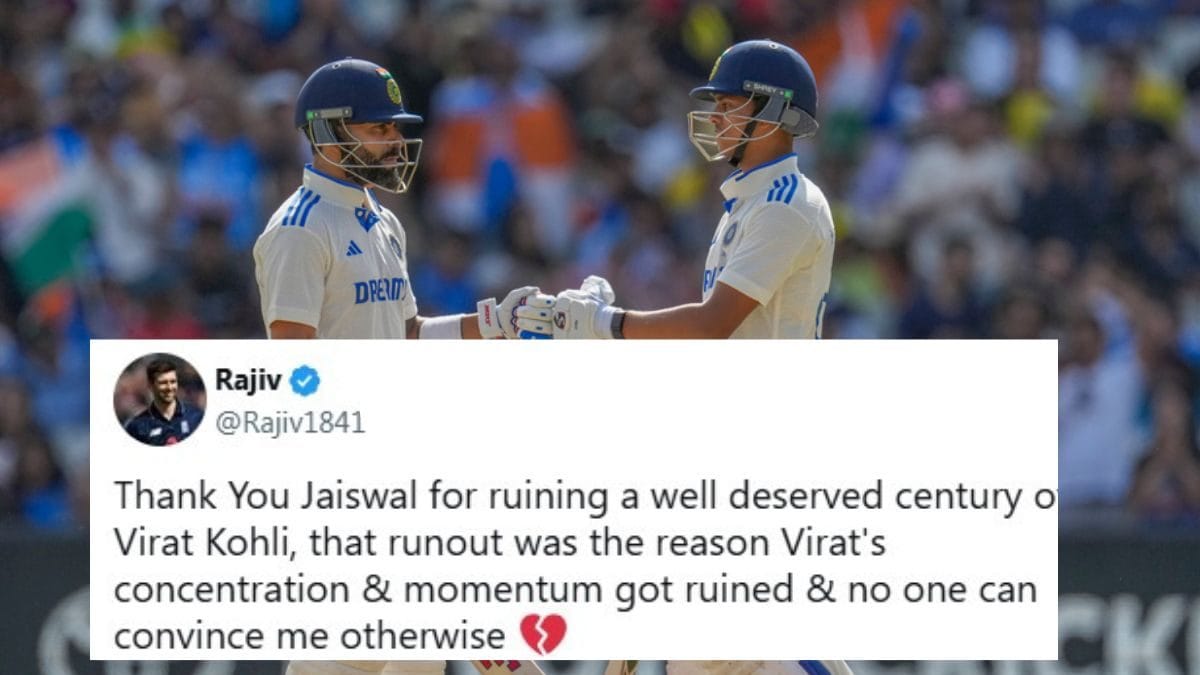Click the broken heart emoji in the tweet
Image resolution: width=1200 pixels, height=675 pixels.
(543, 635)
